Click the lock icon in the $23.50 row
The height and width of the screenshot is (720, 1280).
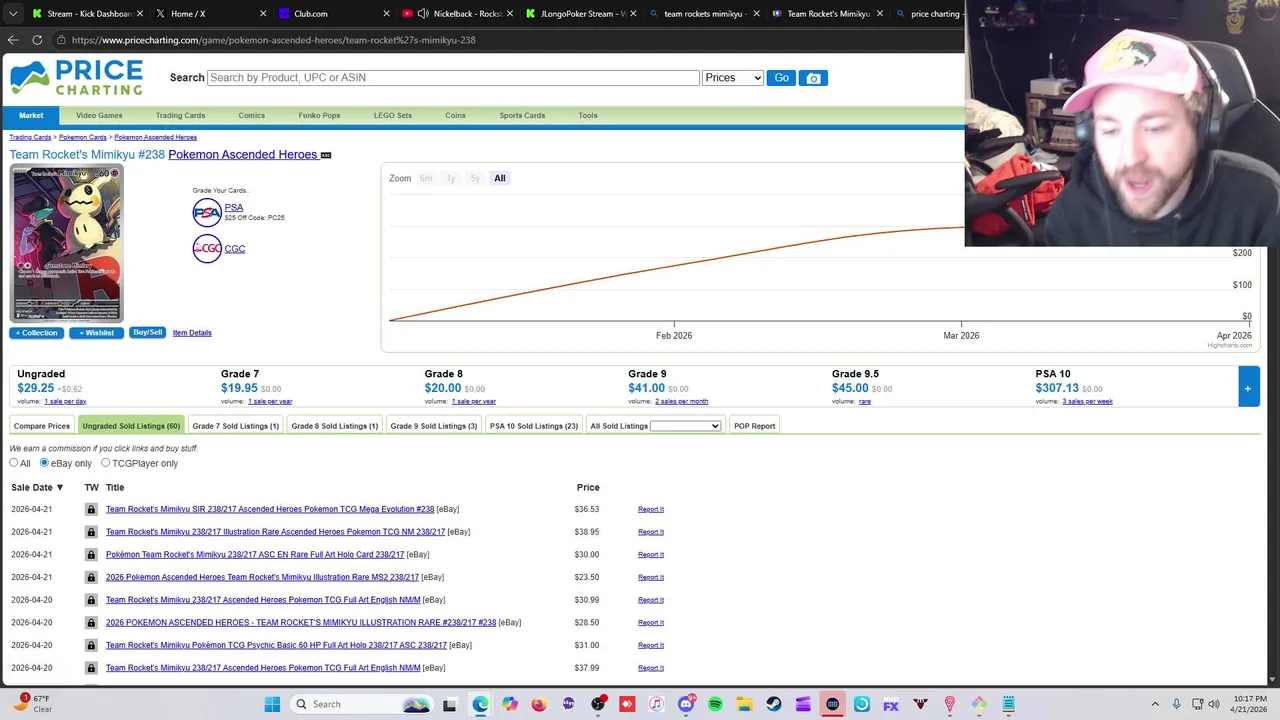pyautogui.click(x=91, y=577)
